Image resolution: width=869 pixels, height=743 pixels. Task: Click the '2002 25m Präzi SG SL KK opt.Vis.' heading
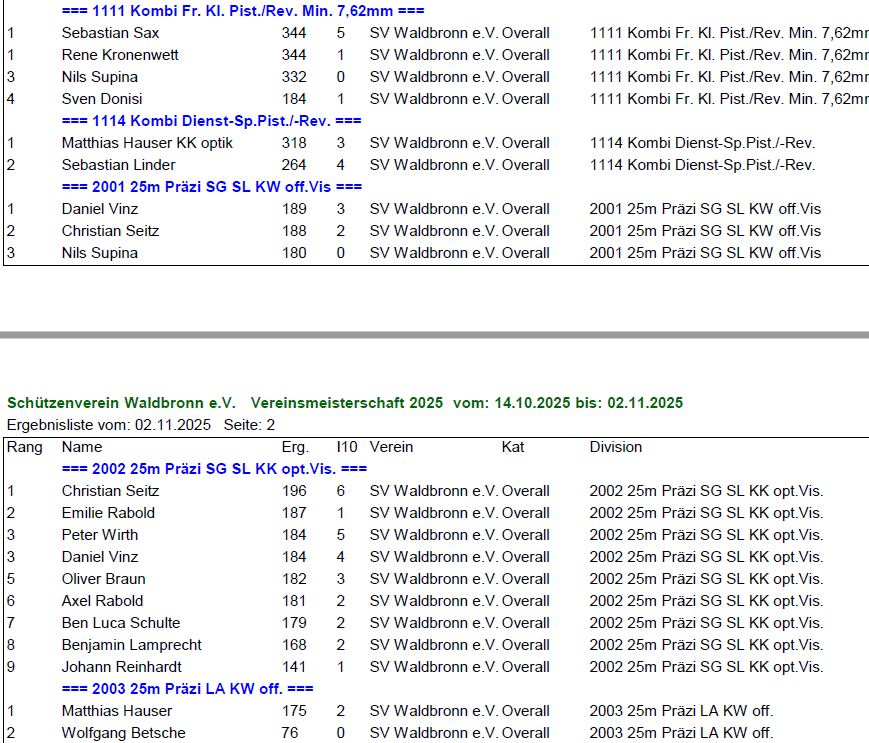[x=214, y=469]
